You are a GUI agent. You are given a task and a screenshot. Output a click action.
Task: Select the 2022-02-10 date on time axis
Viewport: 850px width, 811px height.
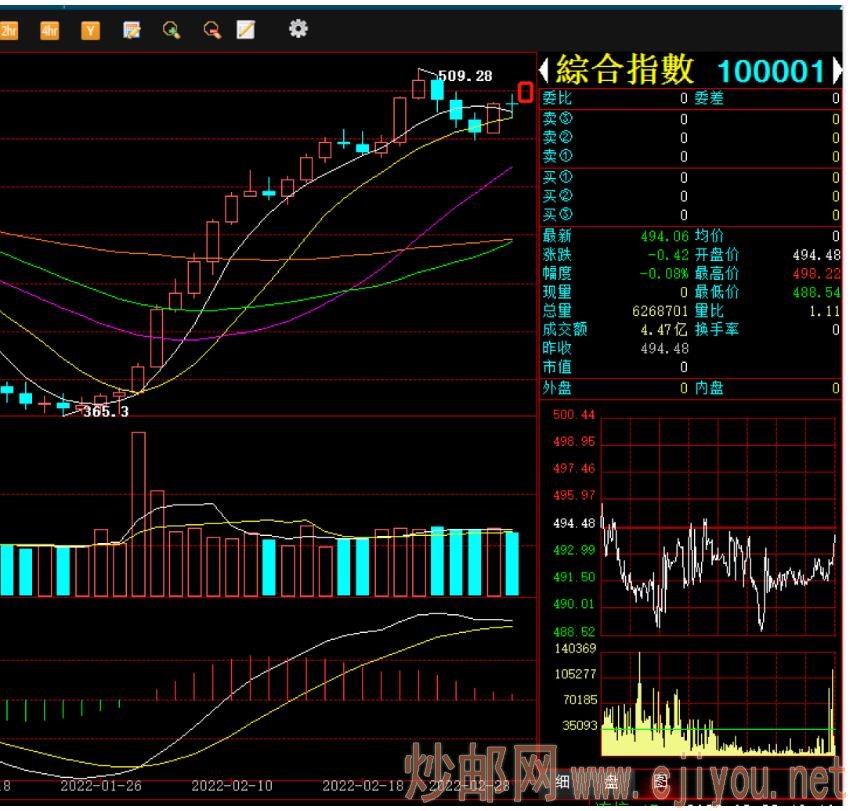point(231,786)
